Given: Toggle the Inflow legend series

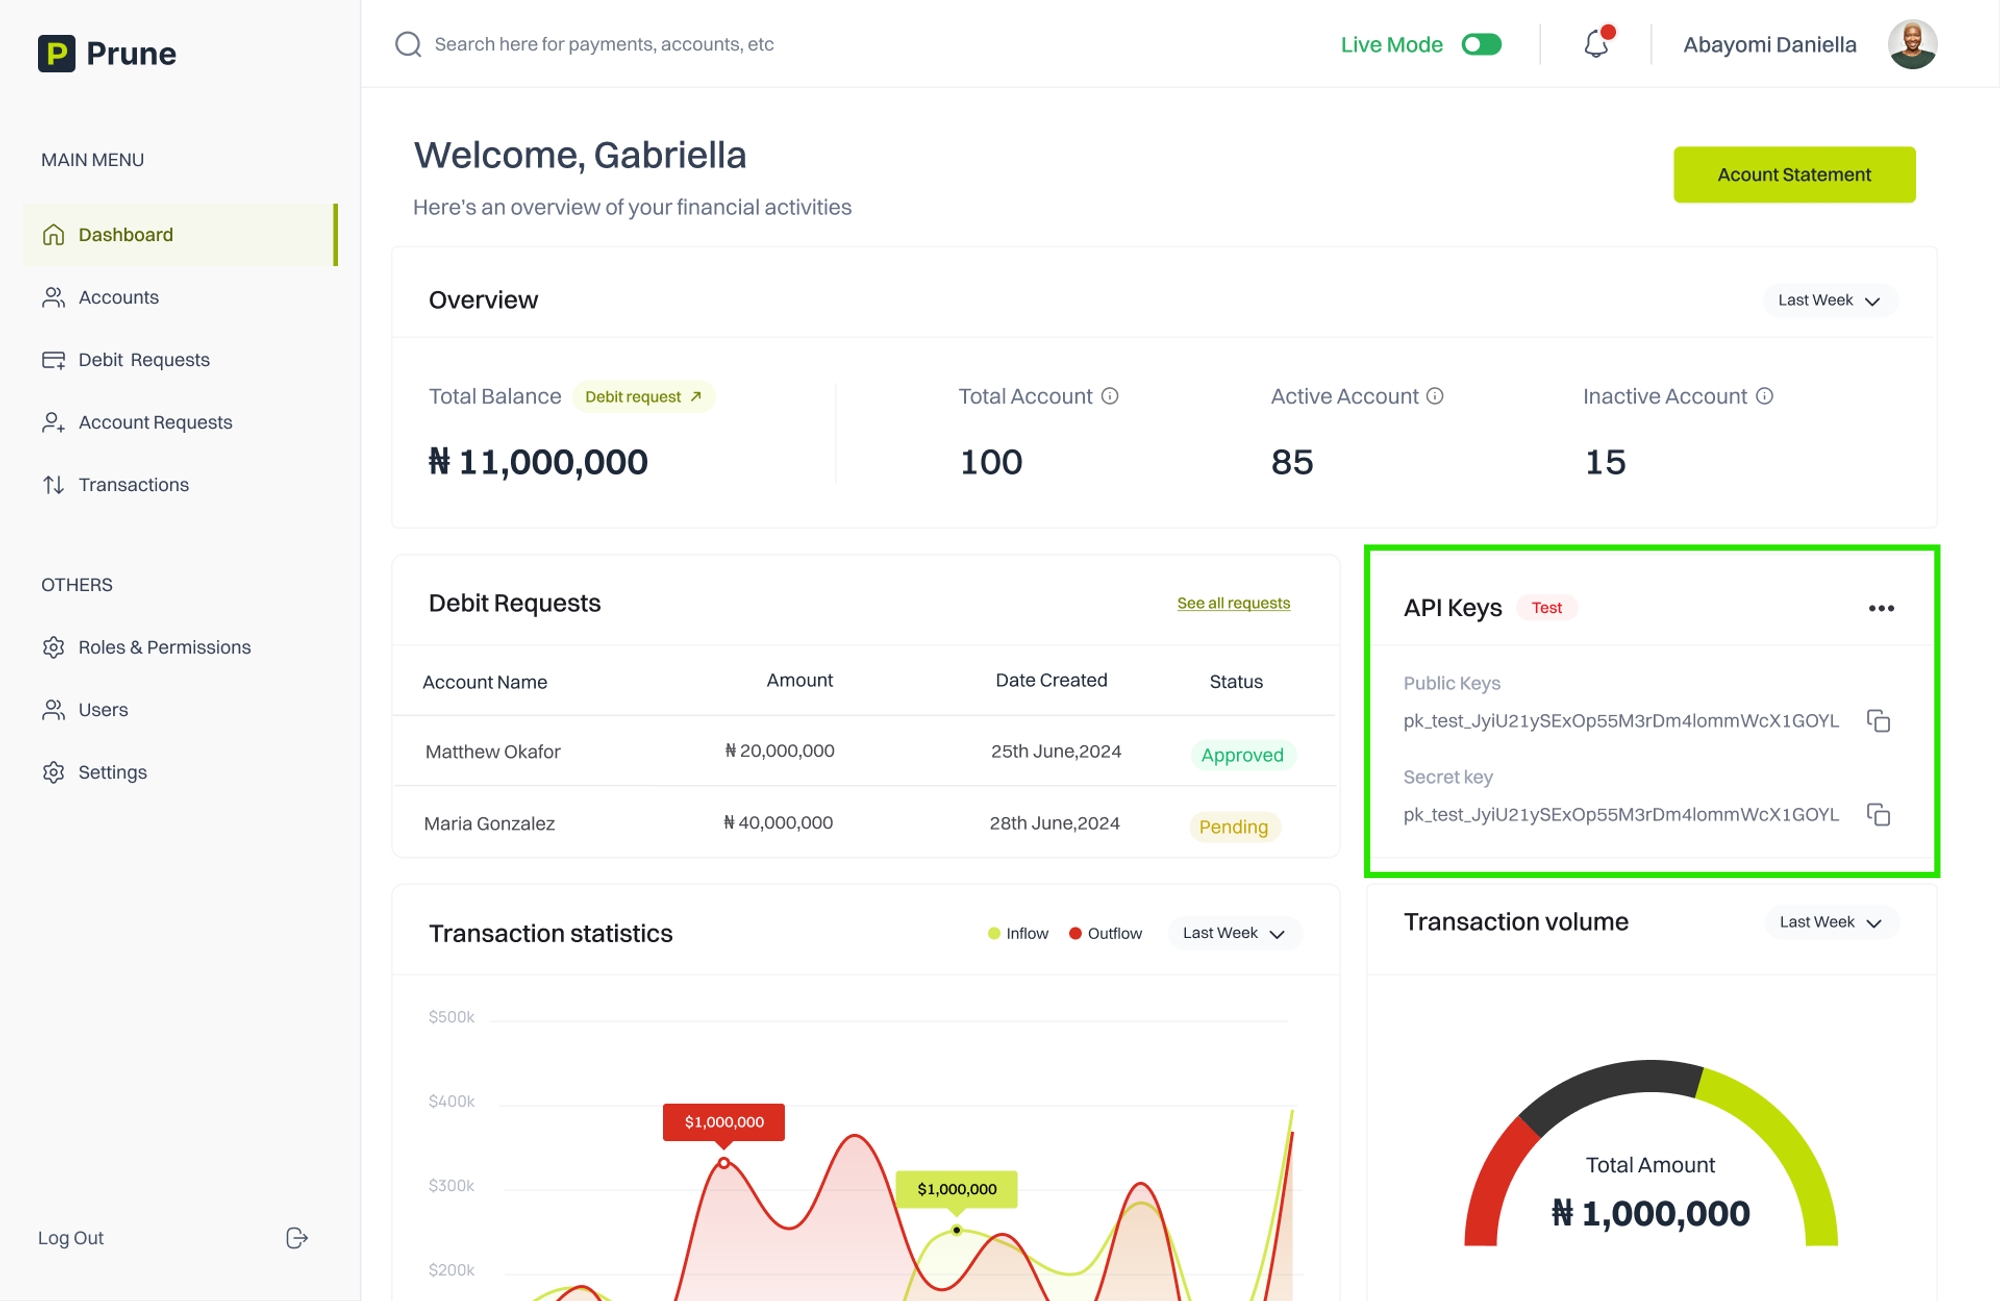Looking at the screenshot, I should [x=1018, y=933].
